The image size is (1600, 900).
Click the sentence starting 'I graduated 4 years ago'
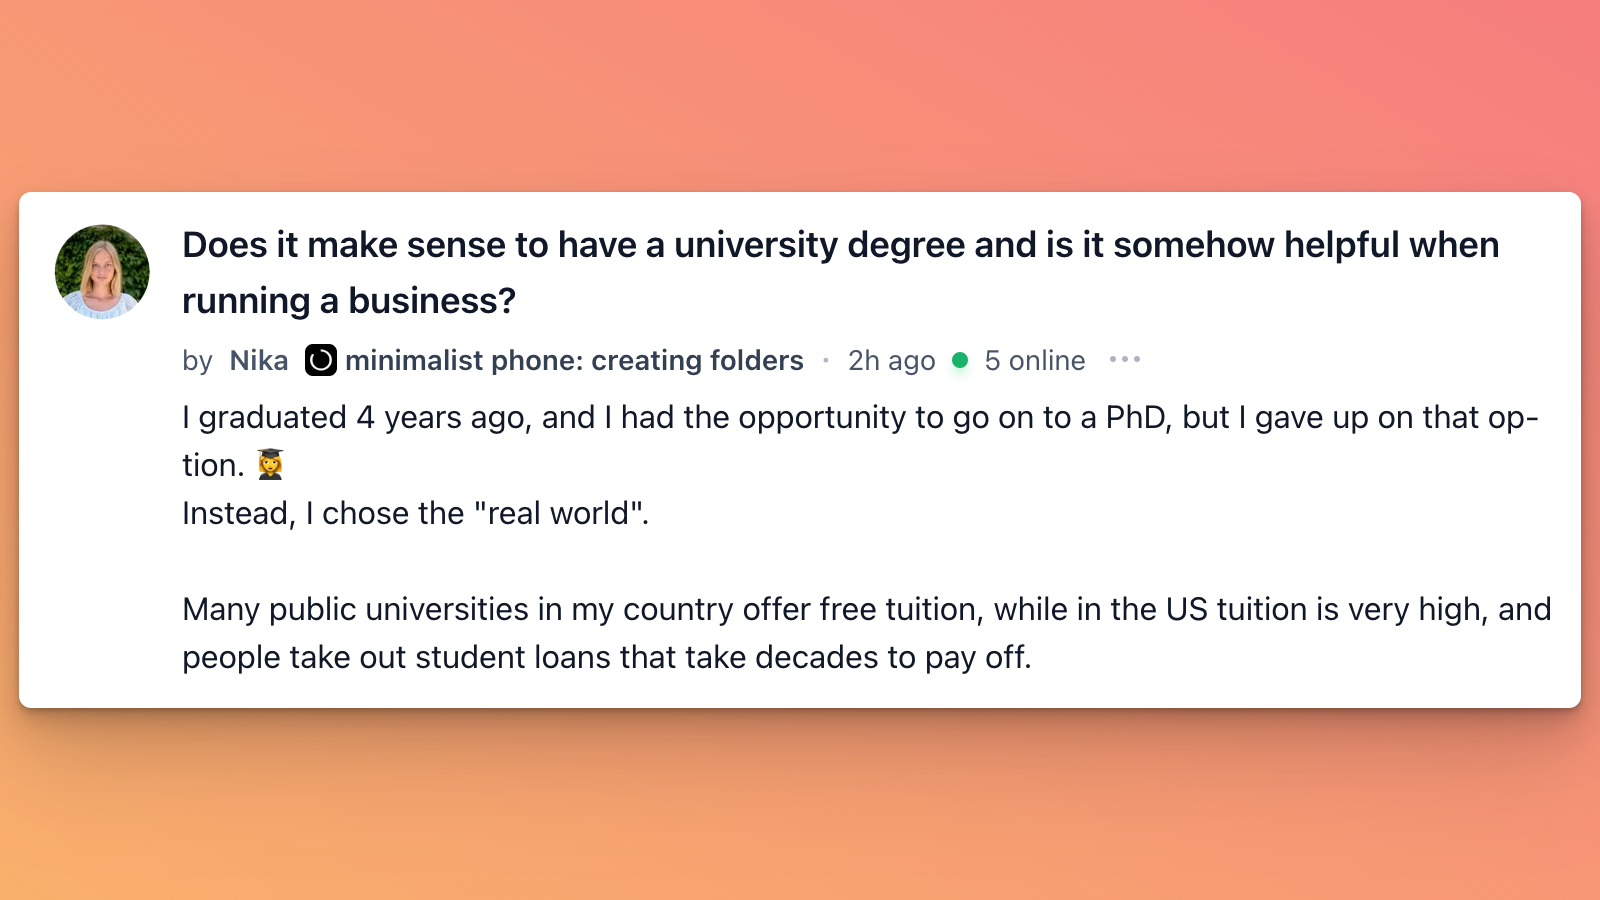[x=860, y=441]
